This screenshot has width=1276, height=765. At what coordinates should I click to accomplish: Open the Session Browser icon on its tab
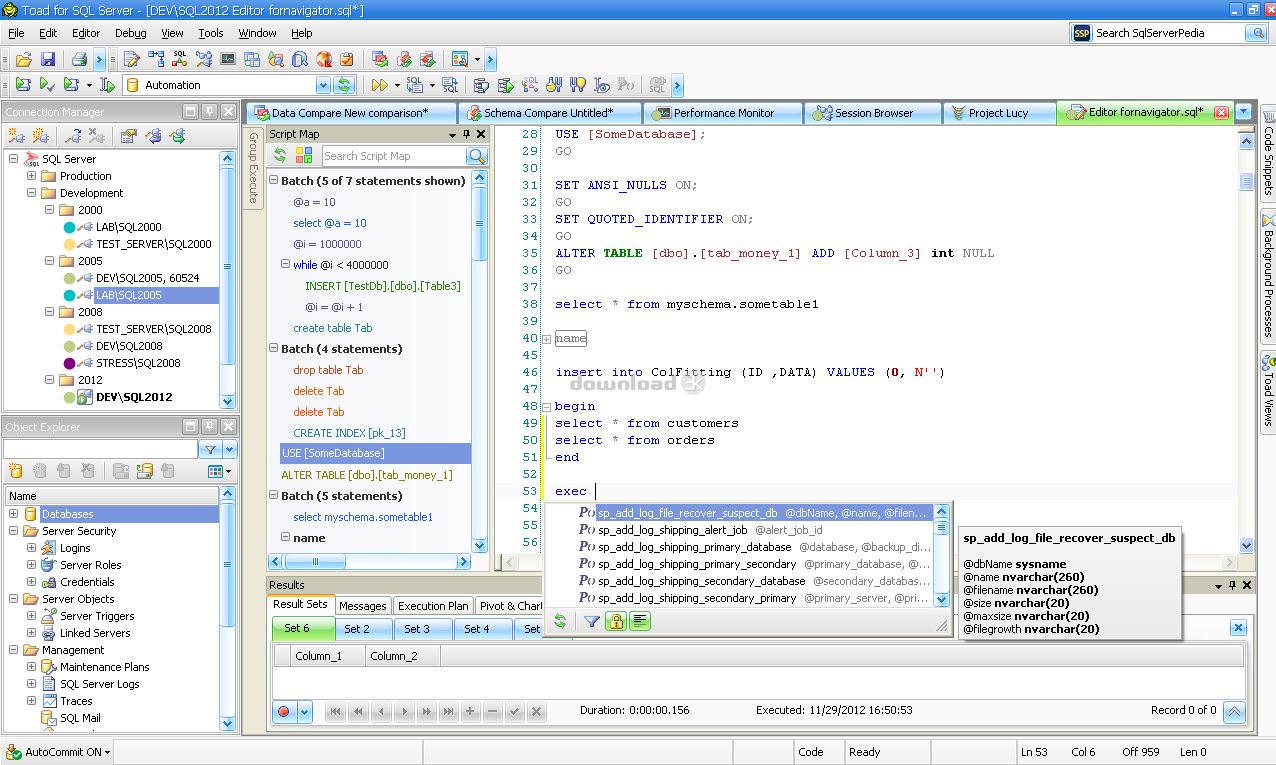click(x=823, y=113)
